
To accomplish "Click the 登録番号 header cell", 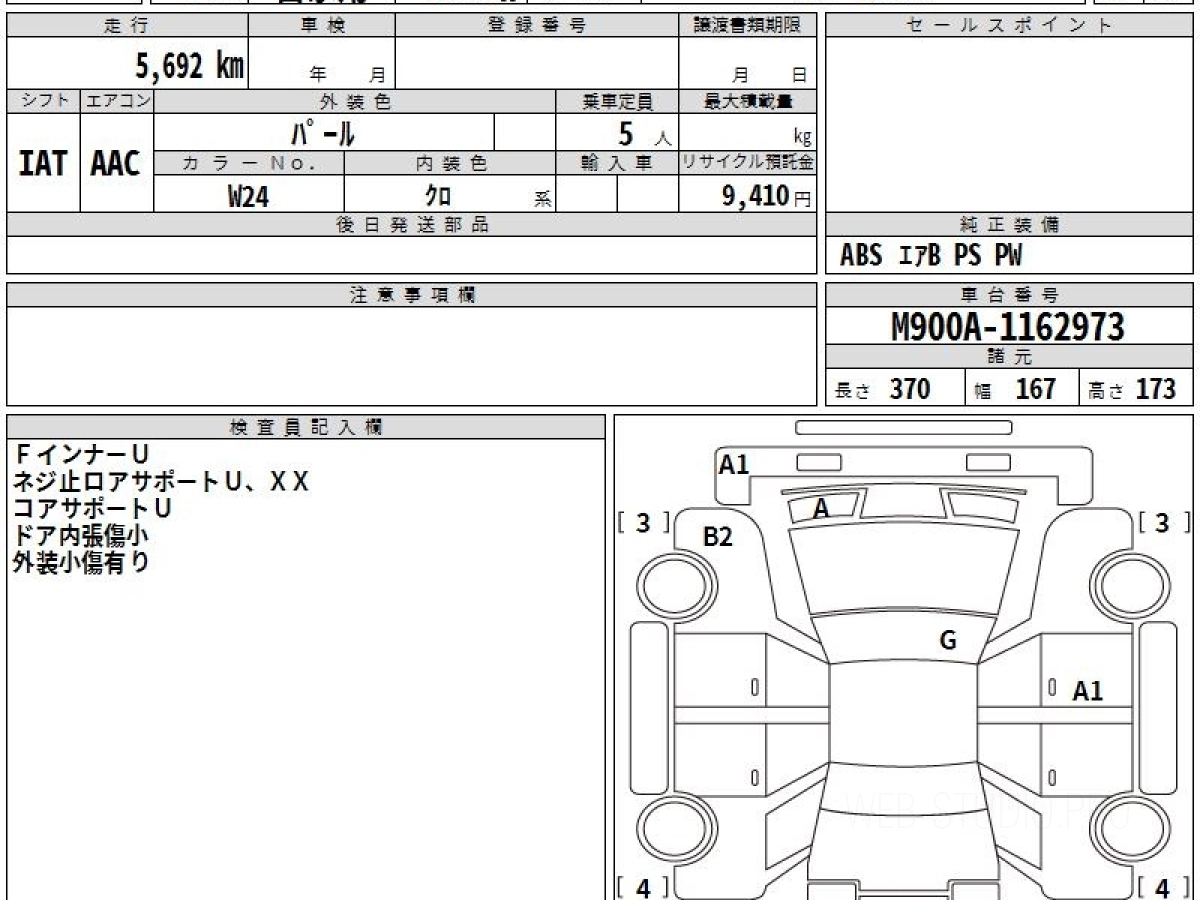I will tap(537, 26).
